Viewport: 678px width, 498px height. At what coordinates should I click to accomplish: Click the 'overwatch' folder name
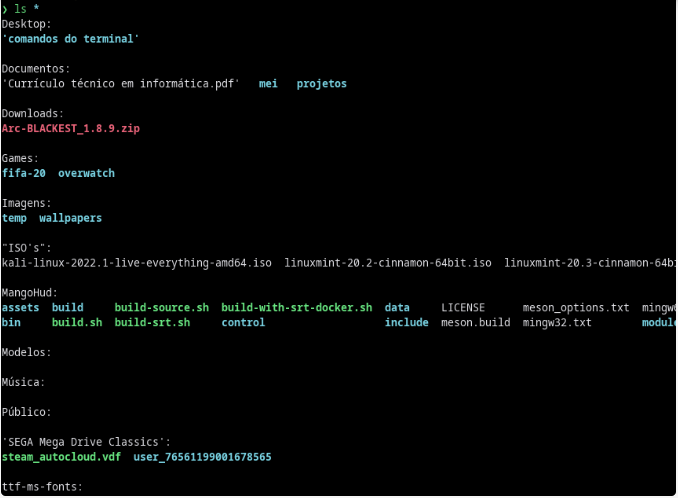pos(86,173)
